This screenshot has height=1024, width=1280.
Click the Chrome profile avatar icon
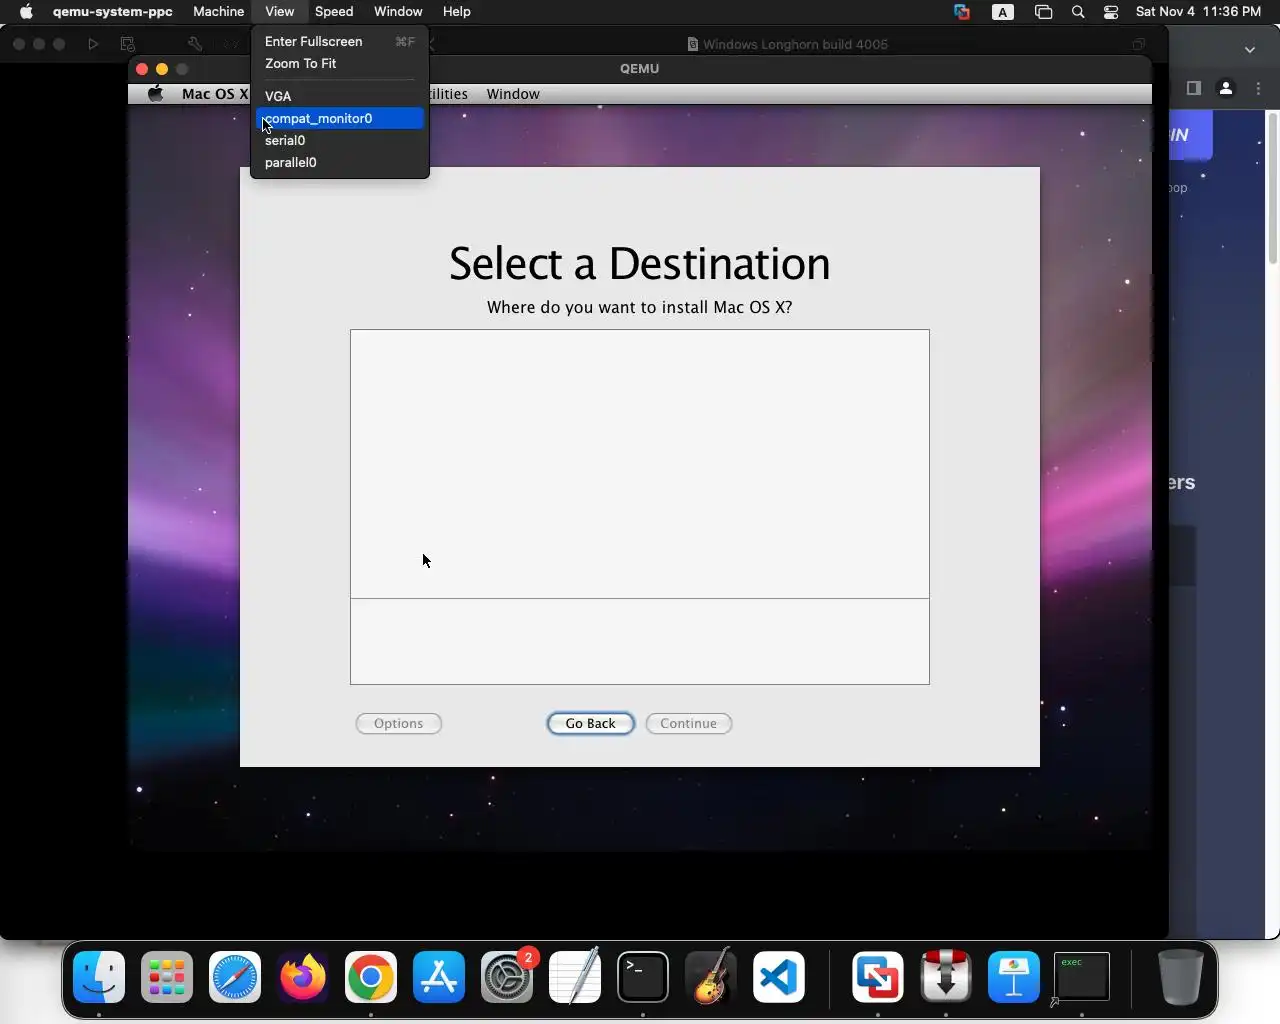1225,88
